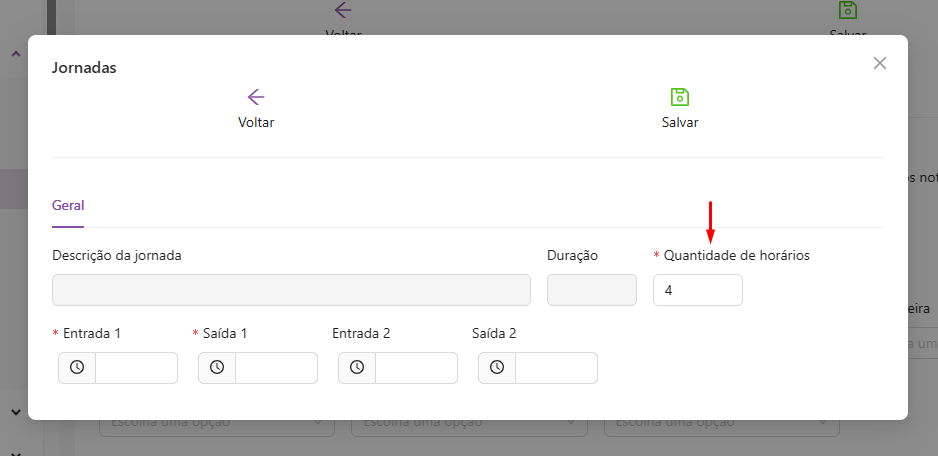Click into the Entrada 1 time input

click(136, 368)
